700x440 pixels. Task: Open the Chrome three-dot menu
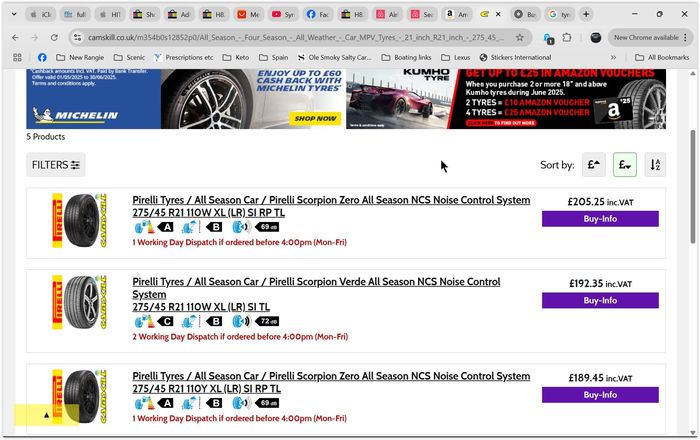tap(686, 37)
